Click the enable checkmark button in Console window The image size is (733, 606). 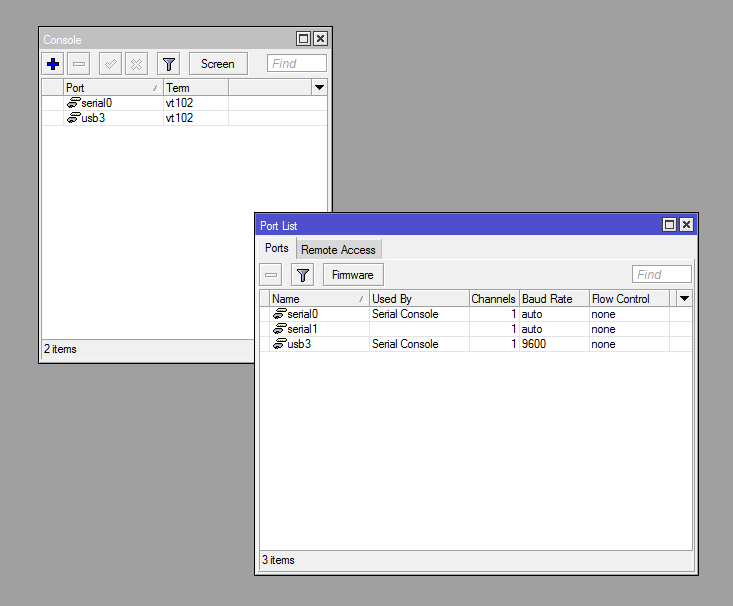pos(110,64)
